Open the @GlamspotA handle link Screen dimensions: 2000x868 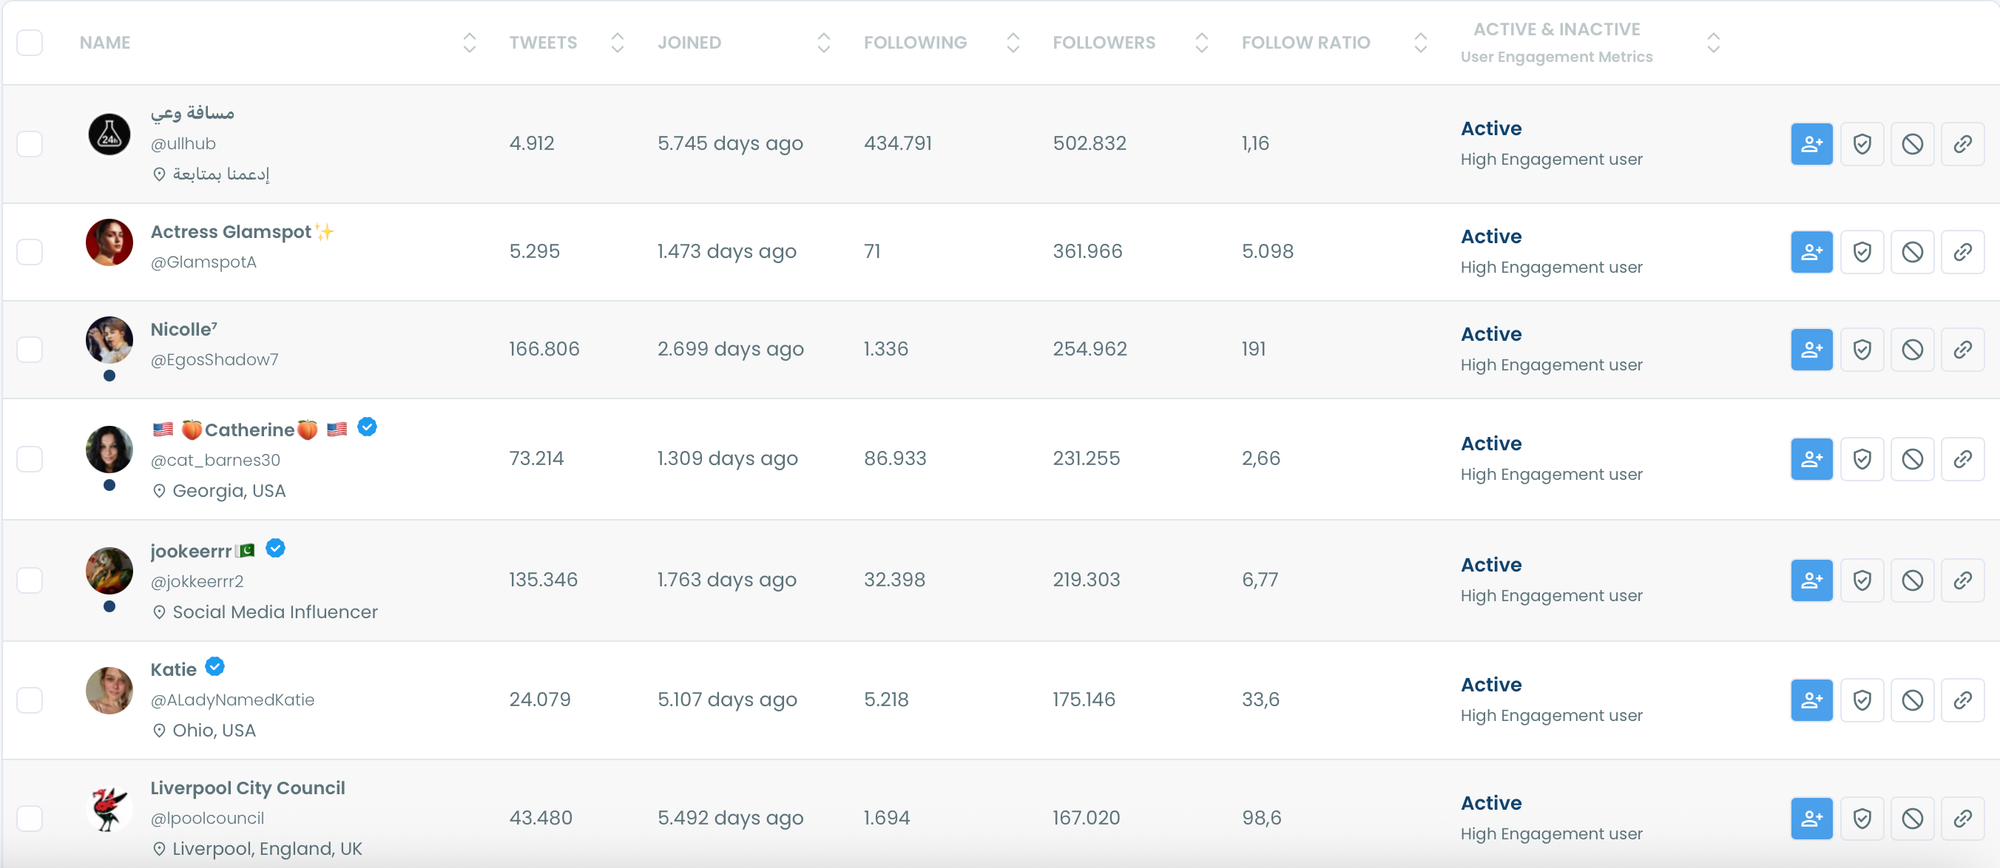204,262
